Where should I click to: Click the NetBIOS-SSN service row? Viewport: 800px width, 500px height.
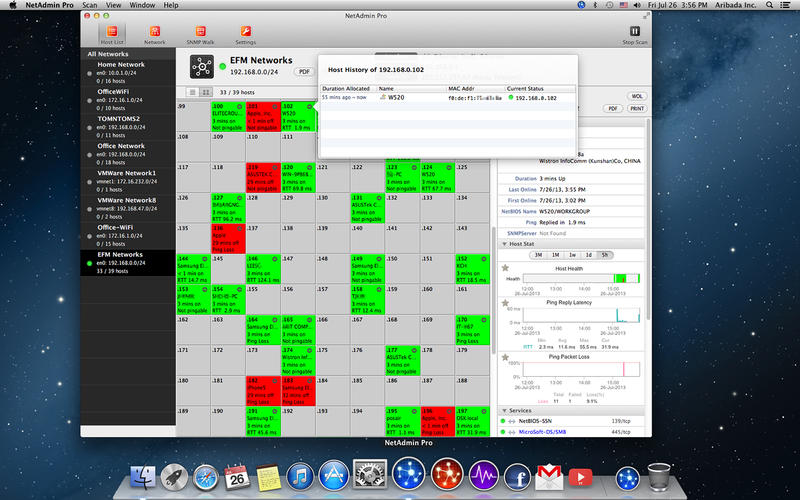571,421
